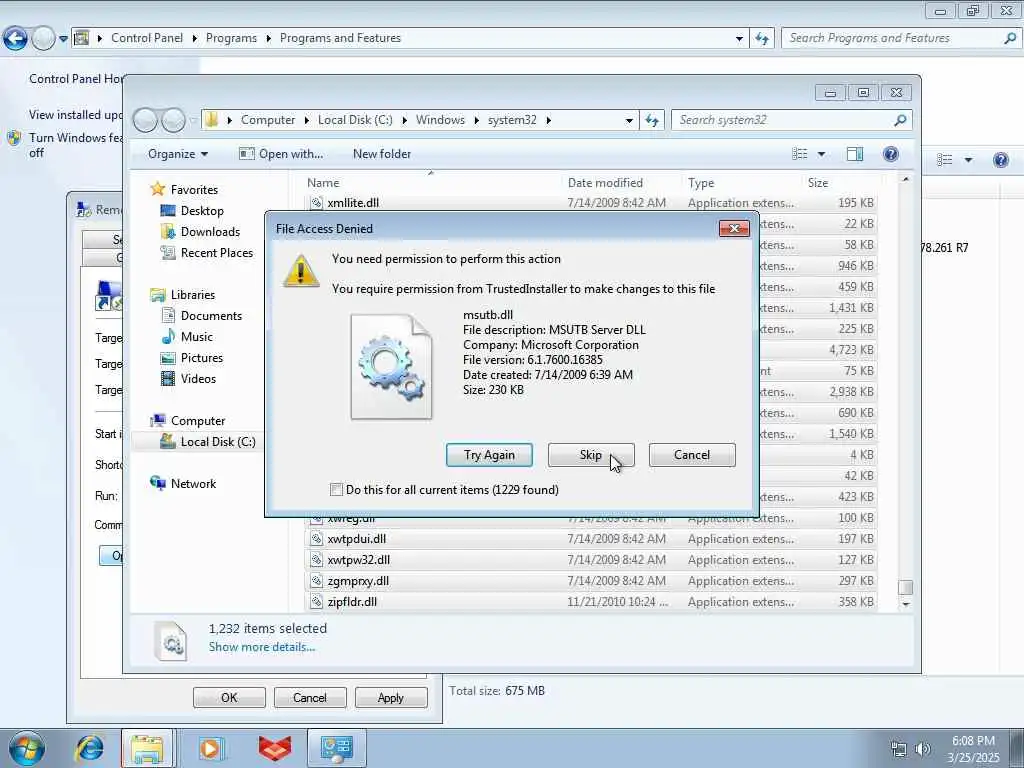Select Favorites in navigation pane
This screenshot has width=1024, height=768.
pyautogui.click(x=194, y=190)
